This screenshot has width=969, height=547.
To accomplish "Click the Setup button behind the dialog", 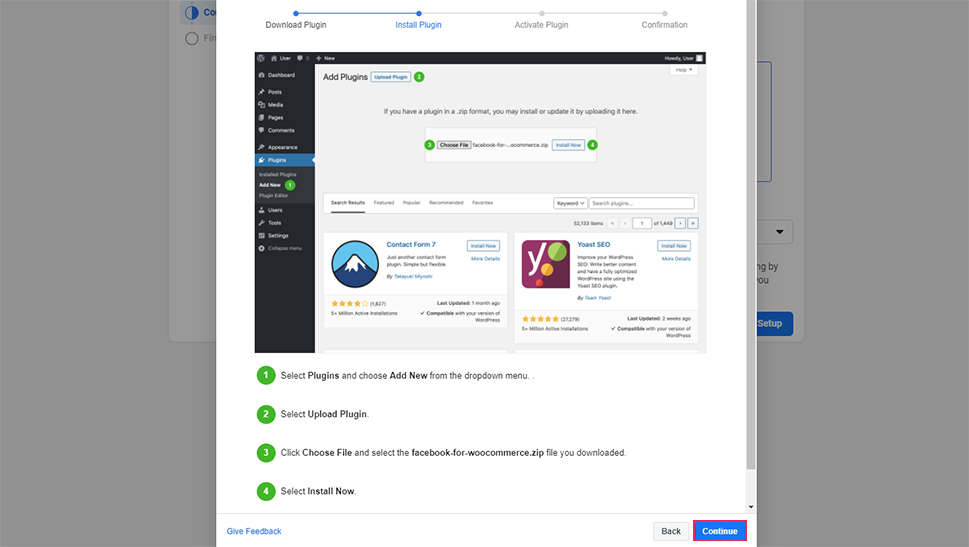I will pos(774,323).
